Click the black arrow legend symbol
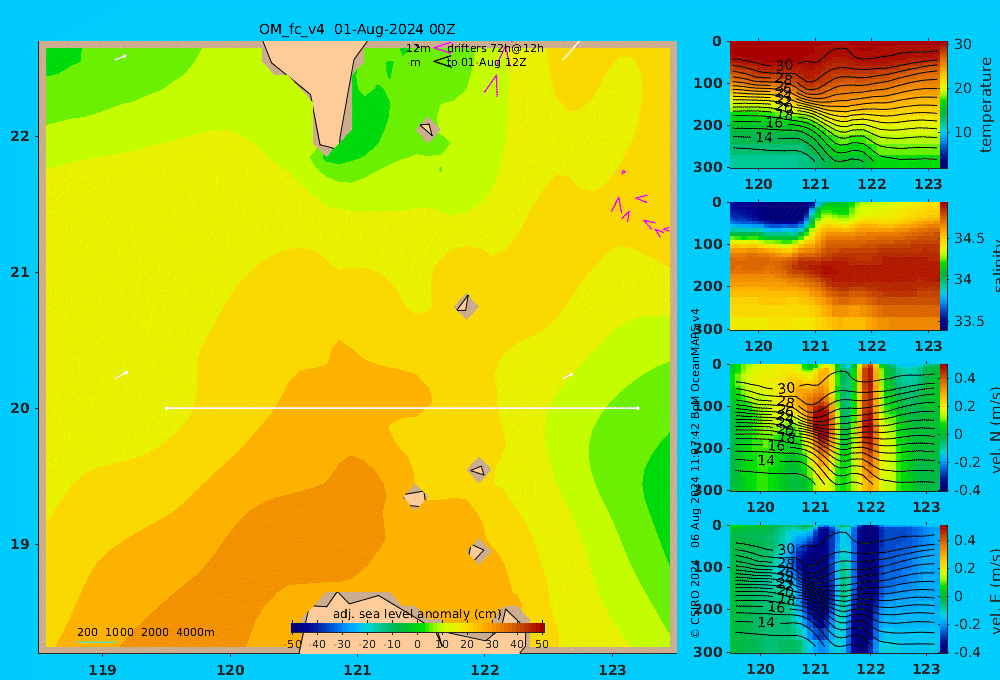 click(442, 62)
